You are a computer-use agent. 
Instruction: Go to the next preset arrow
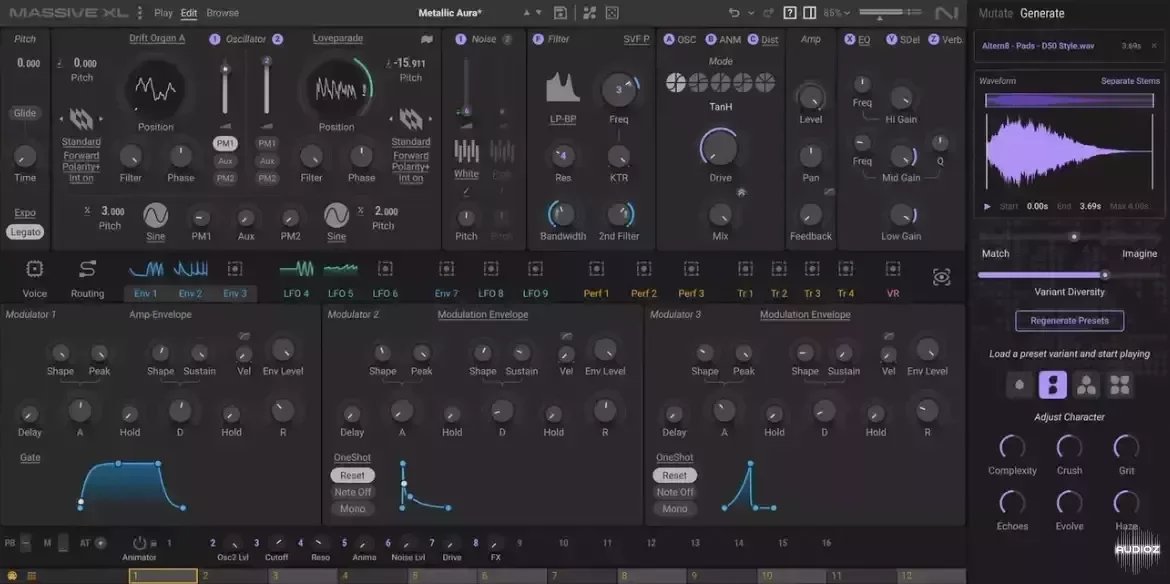[x=538, y=13]
